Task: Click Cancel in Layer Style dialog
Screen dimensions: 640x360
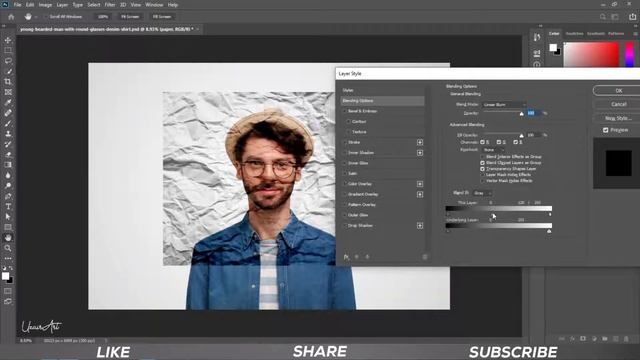Action: (618, 104)
